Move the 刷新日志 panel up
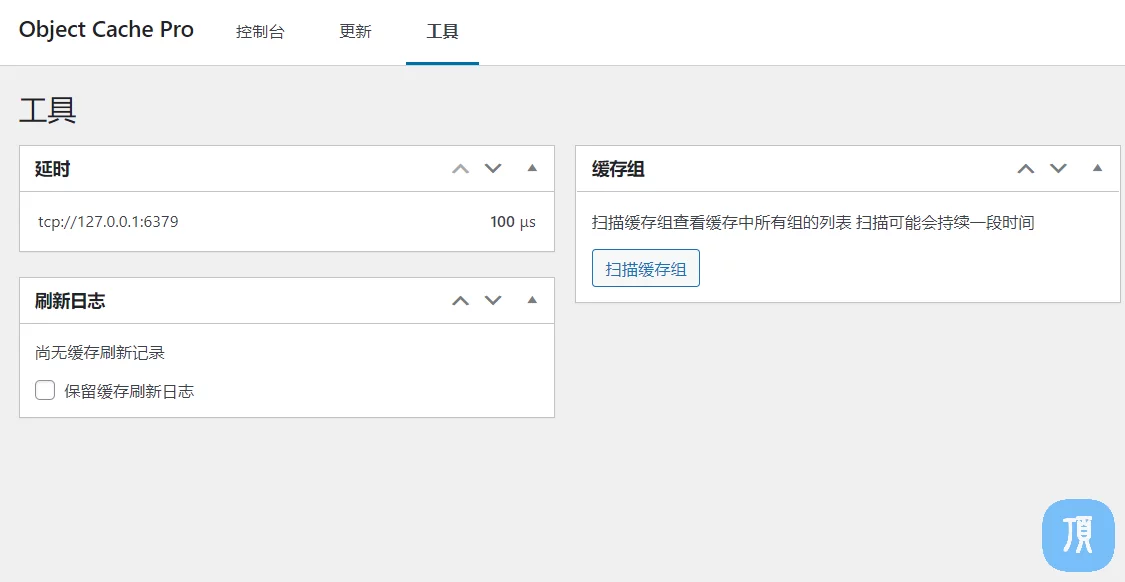The image size is (1125, 582). 460,301
